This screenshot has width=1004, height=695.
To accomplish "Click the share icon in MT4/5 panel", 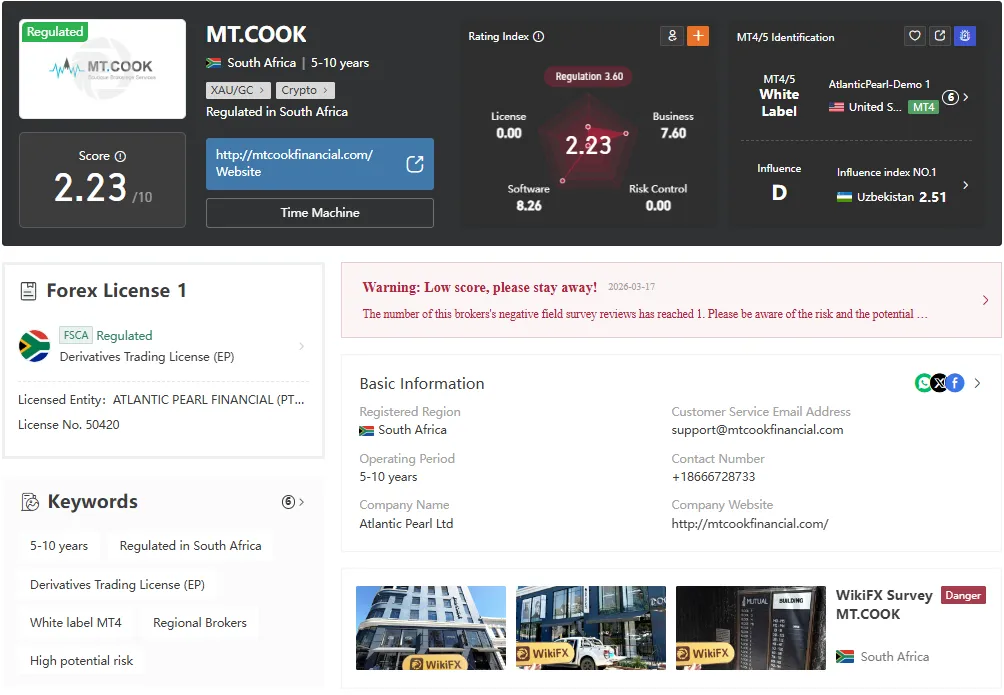I will point(939,36).
